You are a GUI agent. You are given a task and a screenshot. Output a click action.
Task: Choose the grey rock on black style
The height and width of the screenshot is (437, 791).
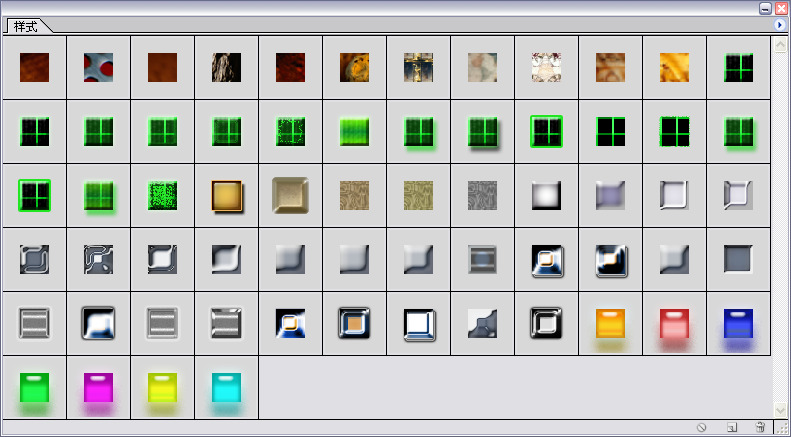pyautogui.click(x=227, y=68)
